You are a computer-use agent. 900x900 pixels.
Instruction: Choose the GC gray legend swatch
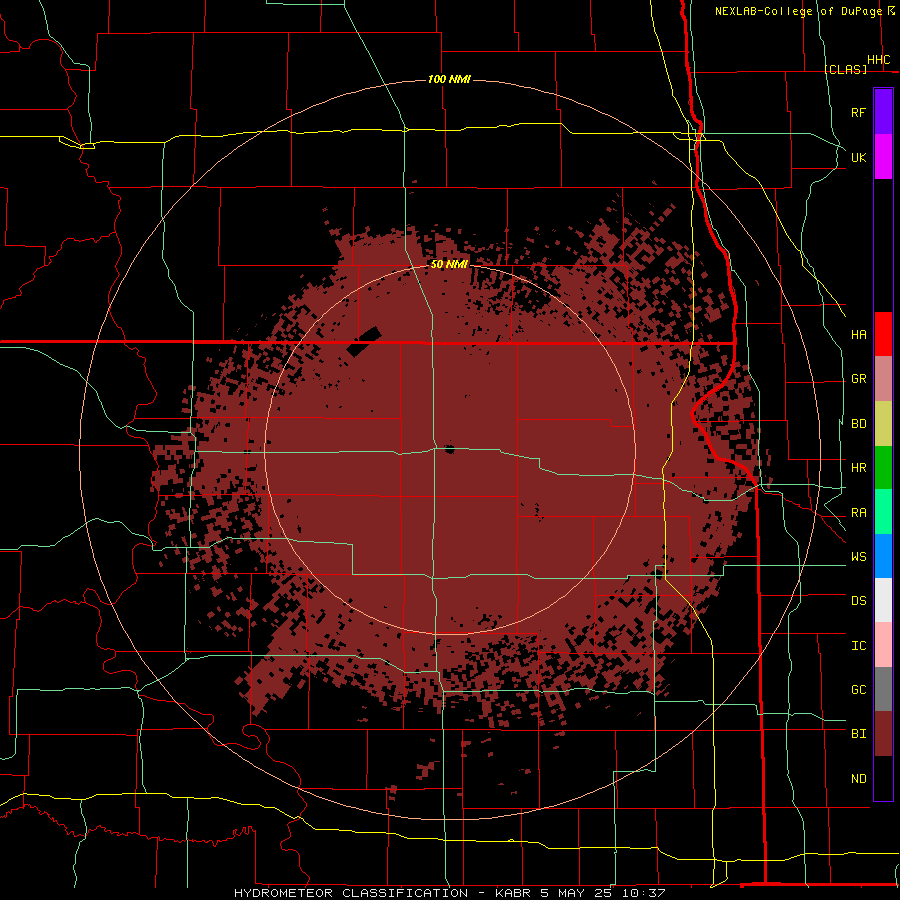[x=883, y=689]
